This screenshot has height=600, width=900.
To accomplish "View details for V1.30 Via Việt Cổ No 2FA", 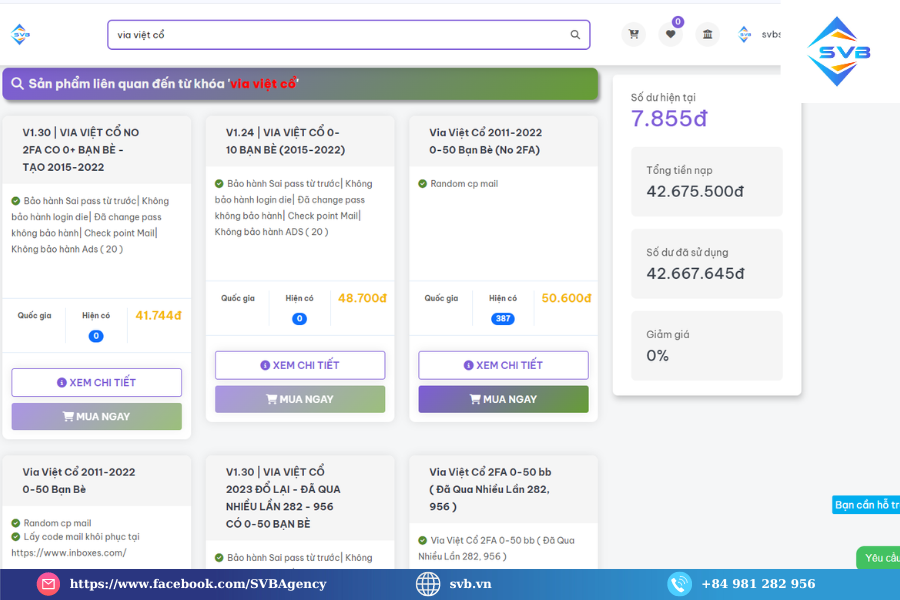I will point(96,382).
